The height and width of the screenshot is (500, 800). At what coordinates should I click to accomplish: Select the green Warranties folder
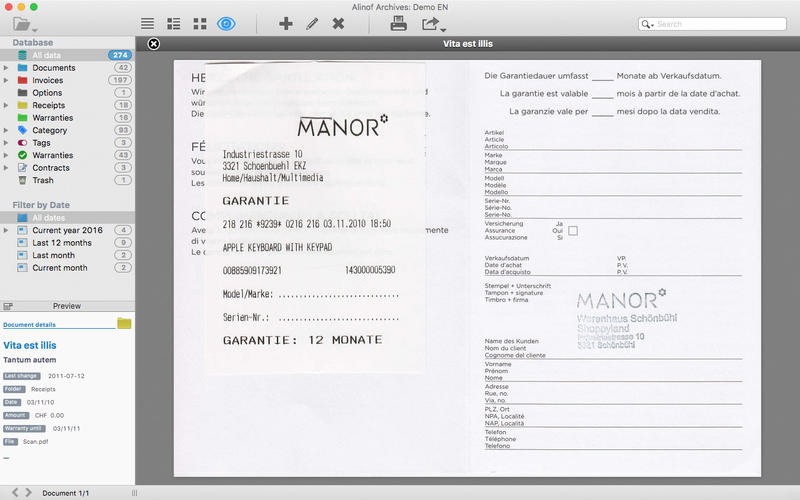coord(53,118)
